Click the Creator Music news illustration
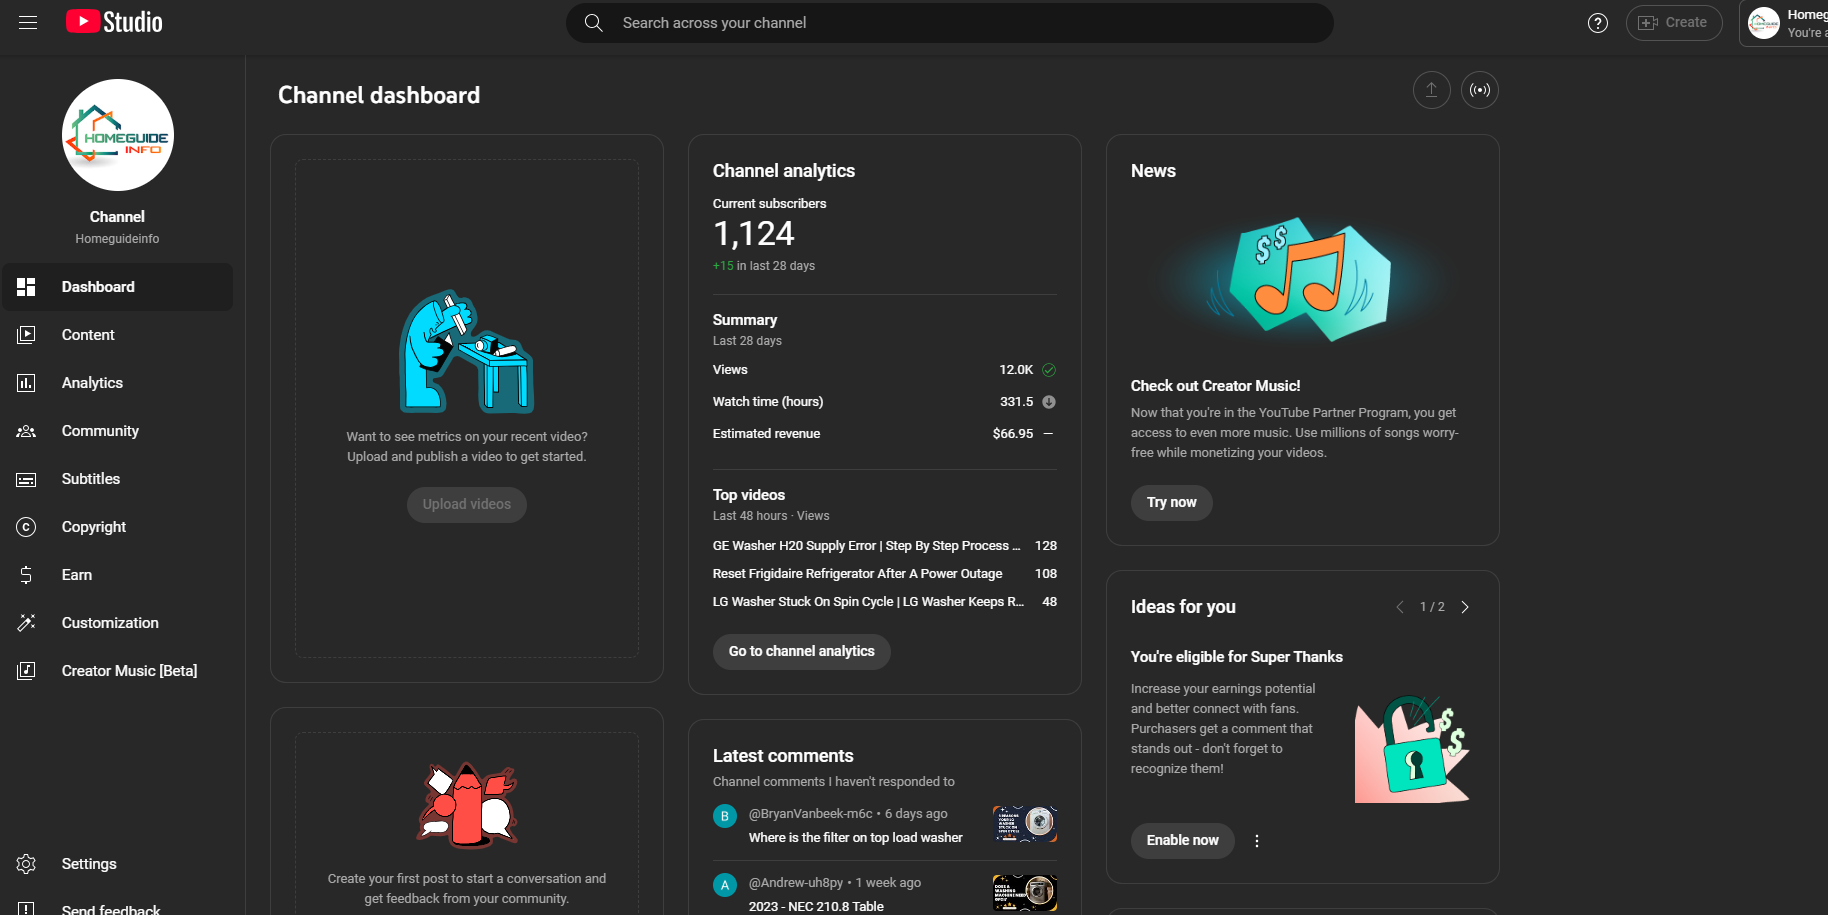The image size is (1828, 915). [x=1304, y=279]
